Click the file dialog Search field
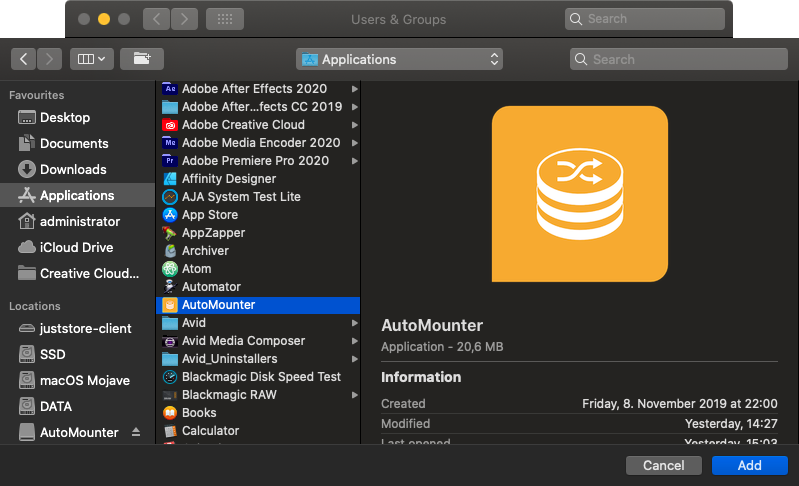The image size is (799, 486). tap(679, 59)
